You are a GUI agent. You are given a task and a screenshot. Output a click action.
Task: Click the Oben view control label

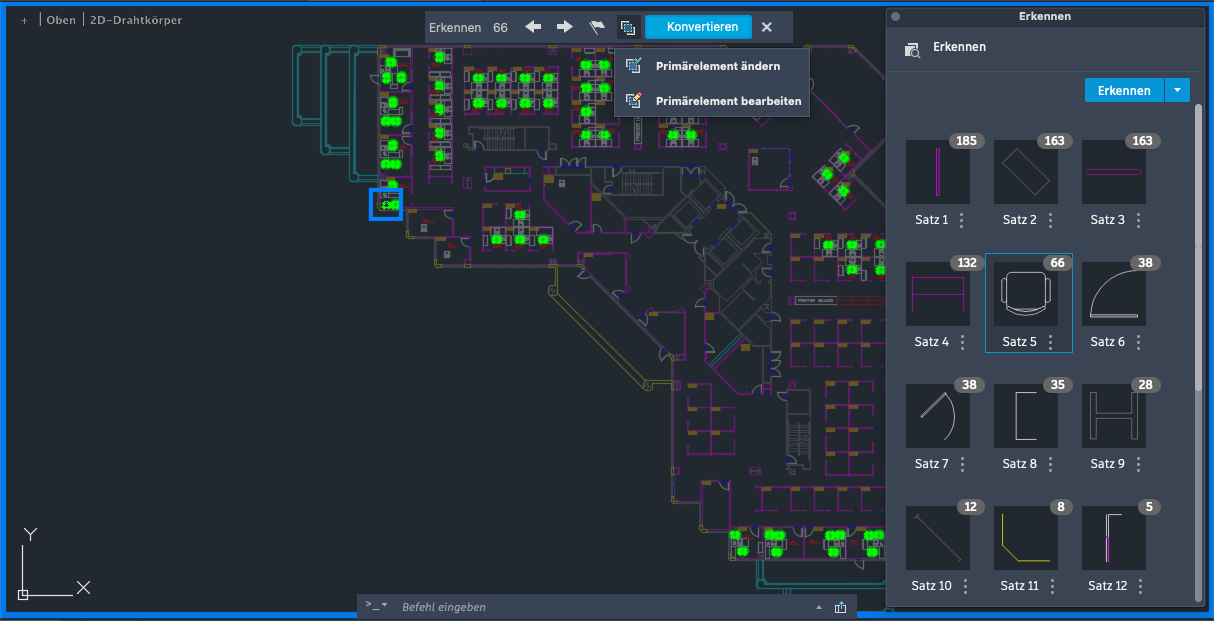(x=61, y=20)
